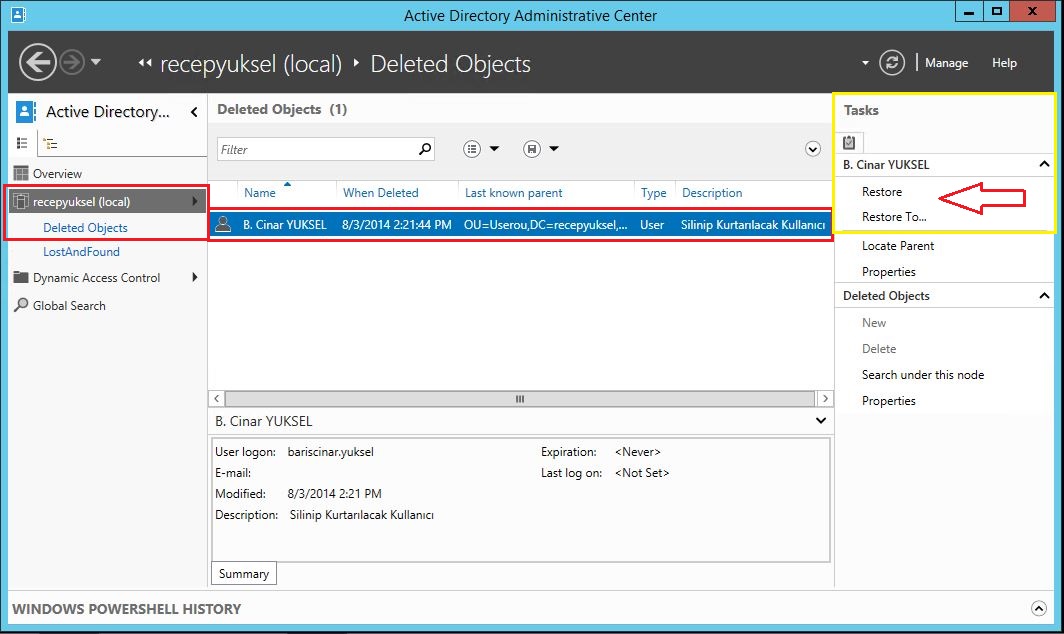This screenshot has height=634, width=1064.
Task: Open the Help menu
Action: (x=1004, y=63)
